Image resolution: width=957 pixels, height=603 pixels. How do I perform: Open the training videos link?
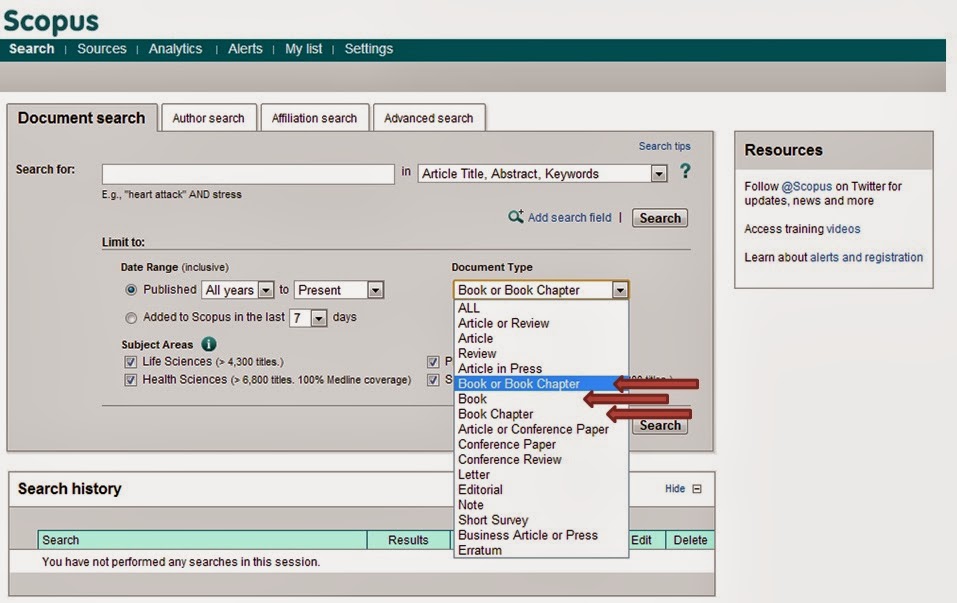tap(843, 229)
